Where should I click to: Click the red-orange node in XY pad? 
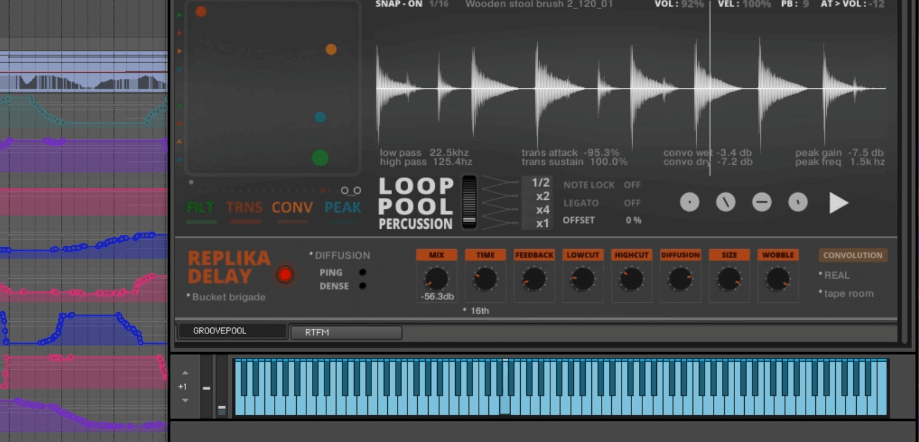tap(200, 12)
